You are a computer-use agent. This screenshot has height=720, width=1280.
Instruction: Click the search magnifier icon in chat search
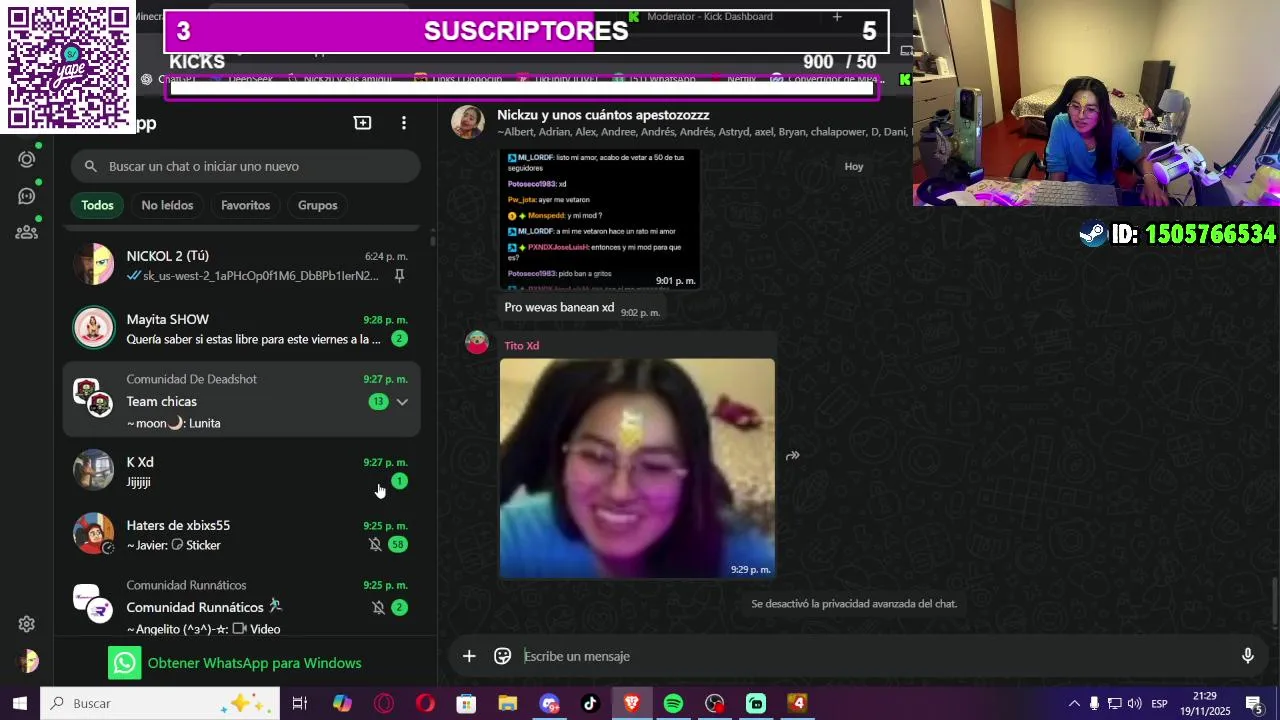91,166
